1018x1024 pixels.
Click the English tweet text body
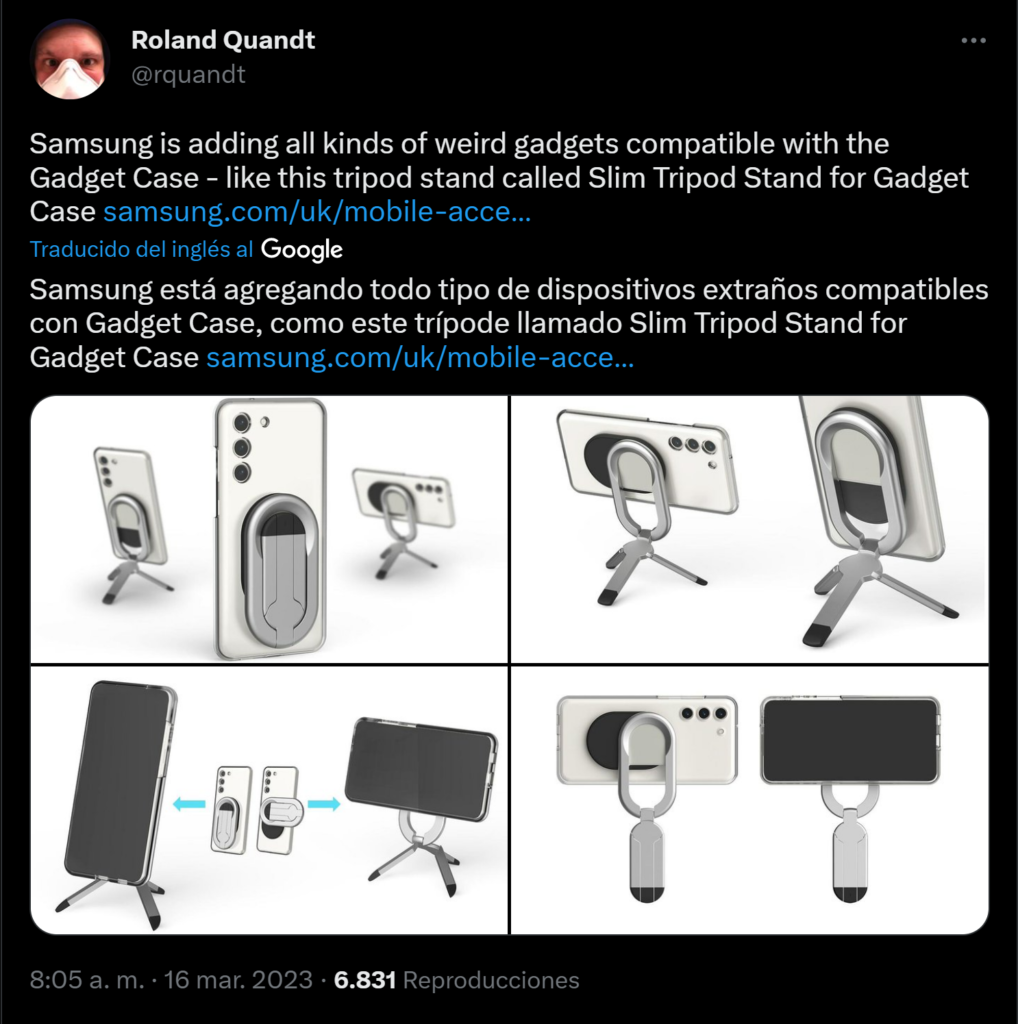click(x=499, y=178)
